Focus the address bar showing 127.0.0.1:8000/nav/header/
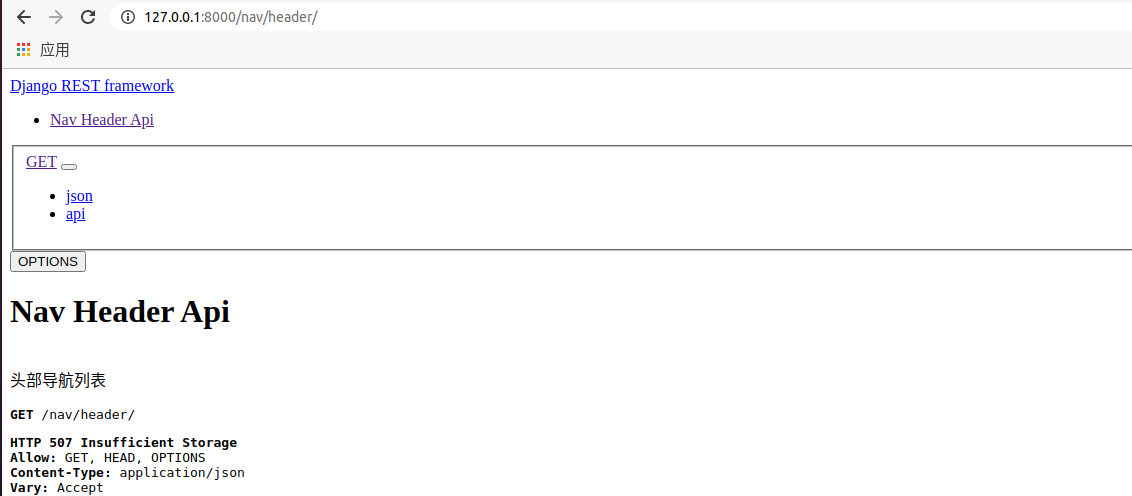This screenshot has height=496, width=1132. point(621,17)
